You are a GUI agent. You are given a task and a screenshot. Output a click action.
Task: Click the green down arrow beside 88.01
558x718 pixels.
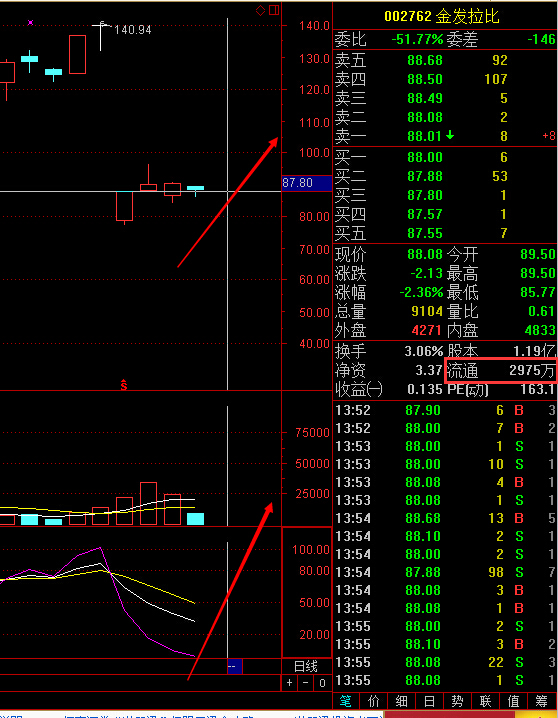click(x=450, y=136)
